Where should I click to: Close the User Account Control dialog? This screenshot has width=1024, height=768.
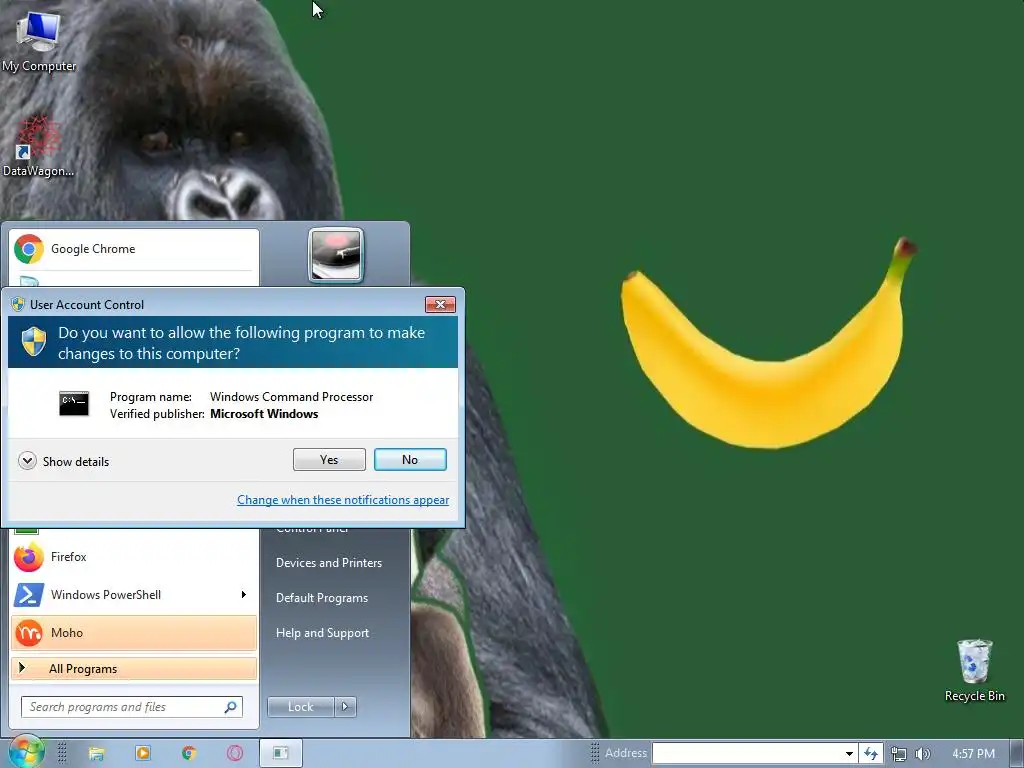(x=440, y=304)
